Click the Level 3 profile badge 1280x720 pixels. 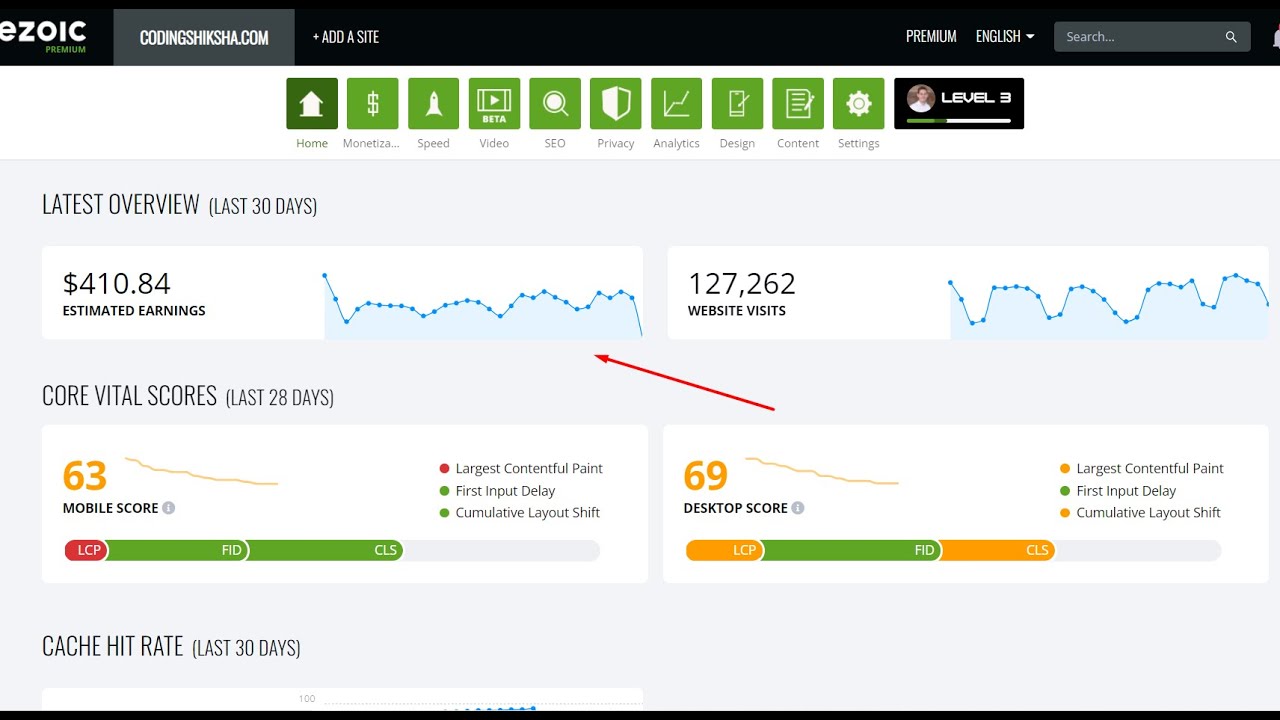tap(959, 104)
